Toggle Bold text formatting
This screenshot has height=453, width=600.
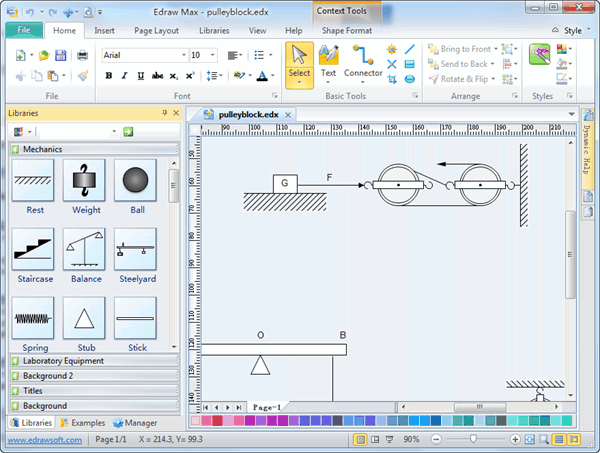(108, 75)
